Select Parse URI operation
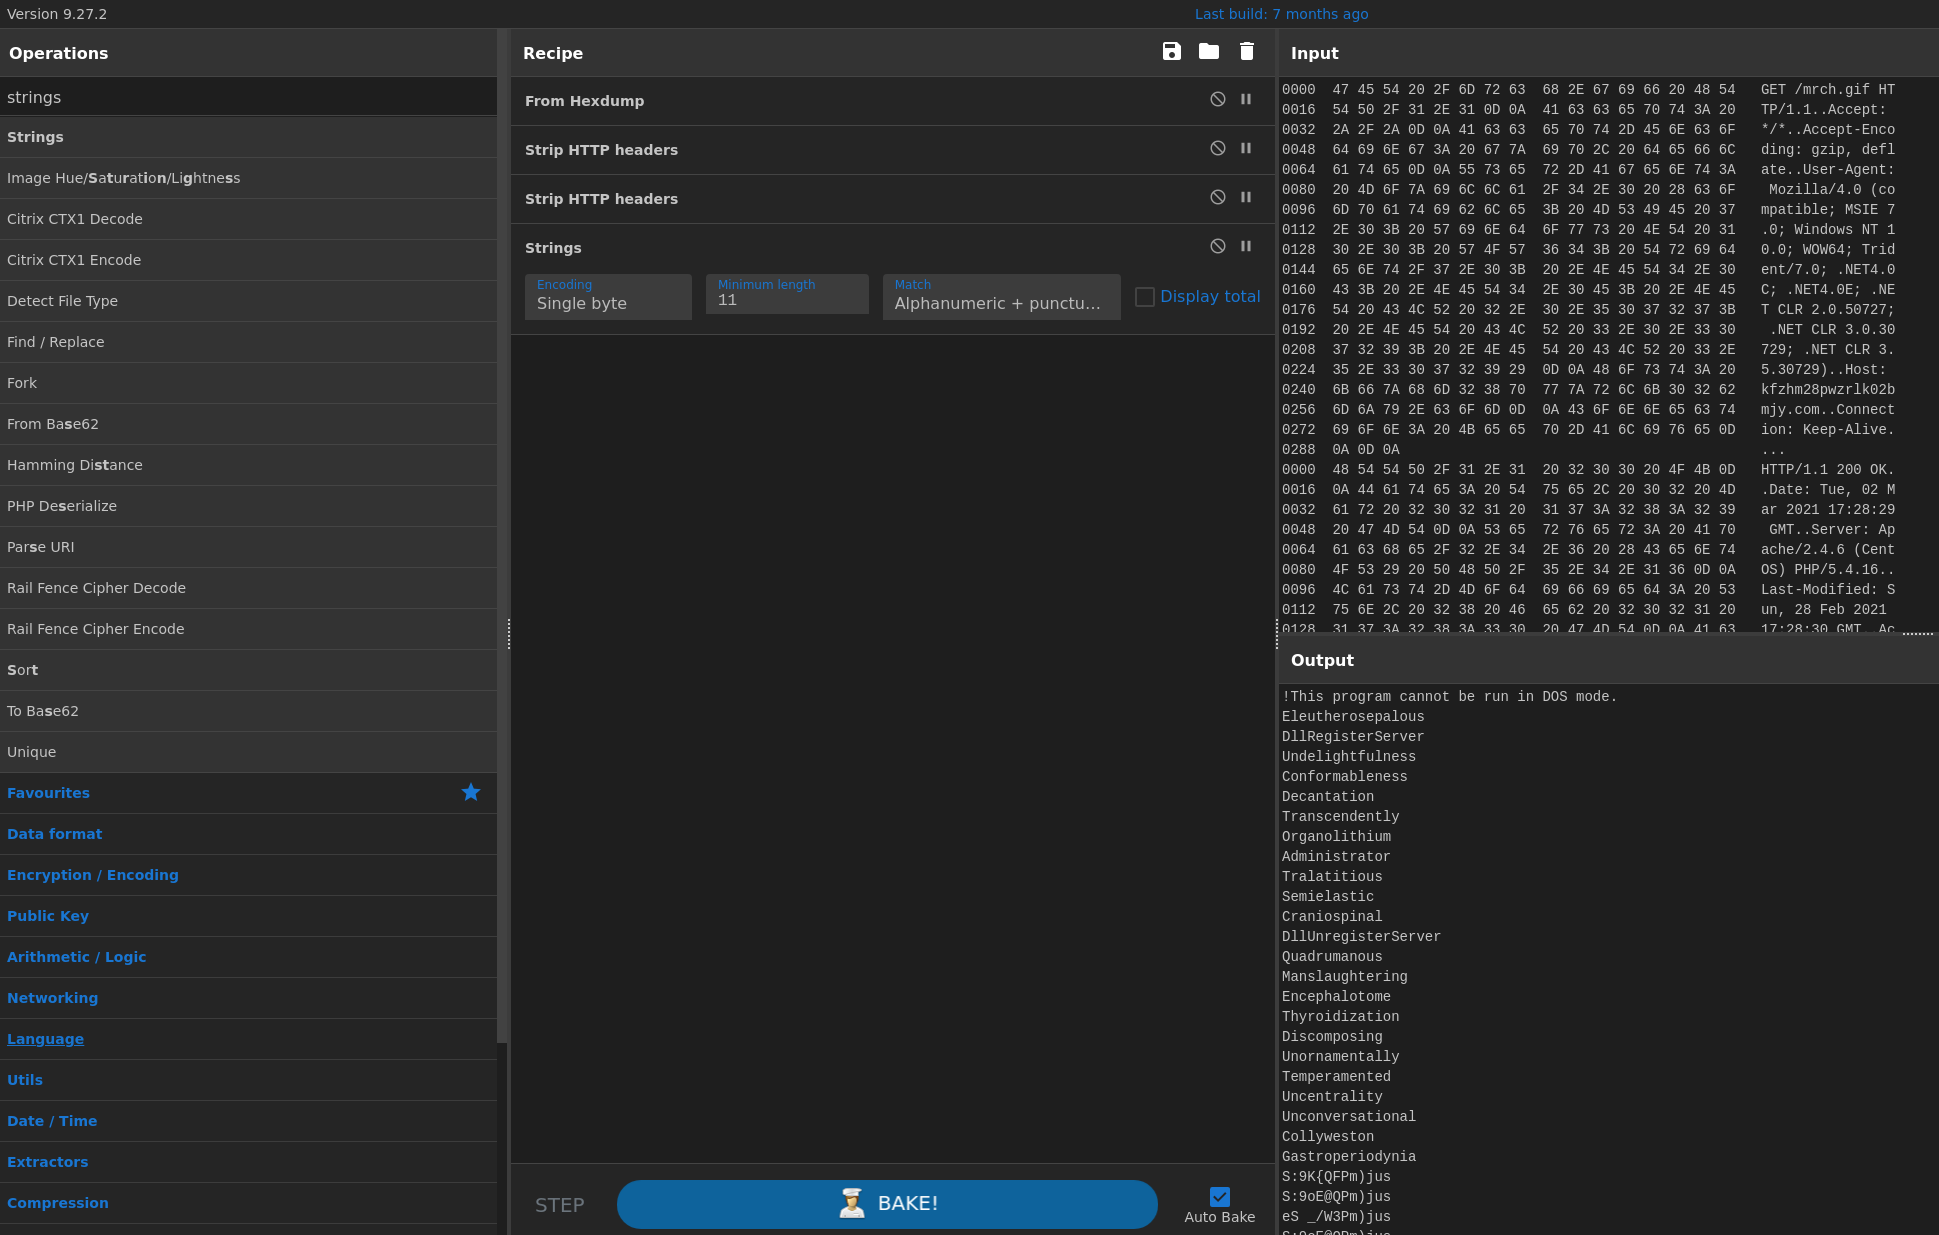1939x1235 pixels. click(x=248, y=547)
